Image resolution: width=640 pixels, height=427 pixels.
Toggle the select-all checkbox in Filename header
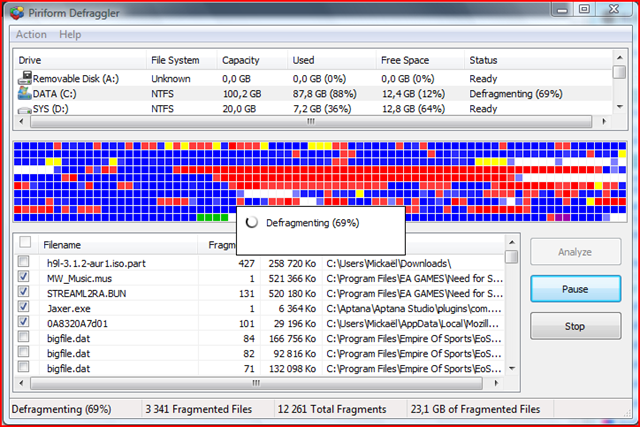pyautogui.click(x=25, y=242)
